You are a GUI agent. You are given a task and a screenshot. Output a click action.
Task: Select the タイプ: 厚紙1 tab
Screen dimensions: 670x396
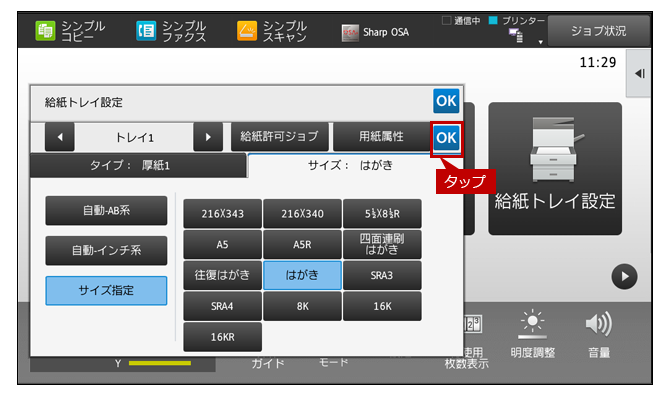point(138,165)
